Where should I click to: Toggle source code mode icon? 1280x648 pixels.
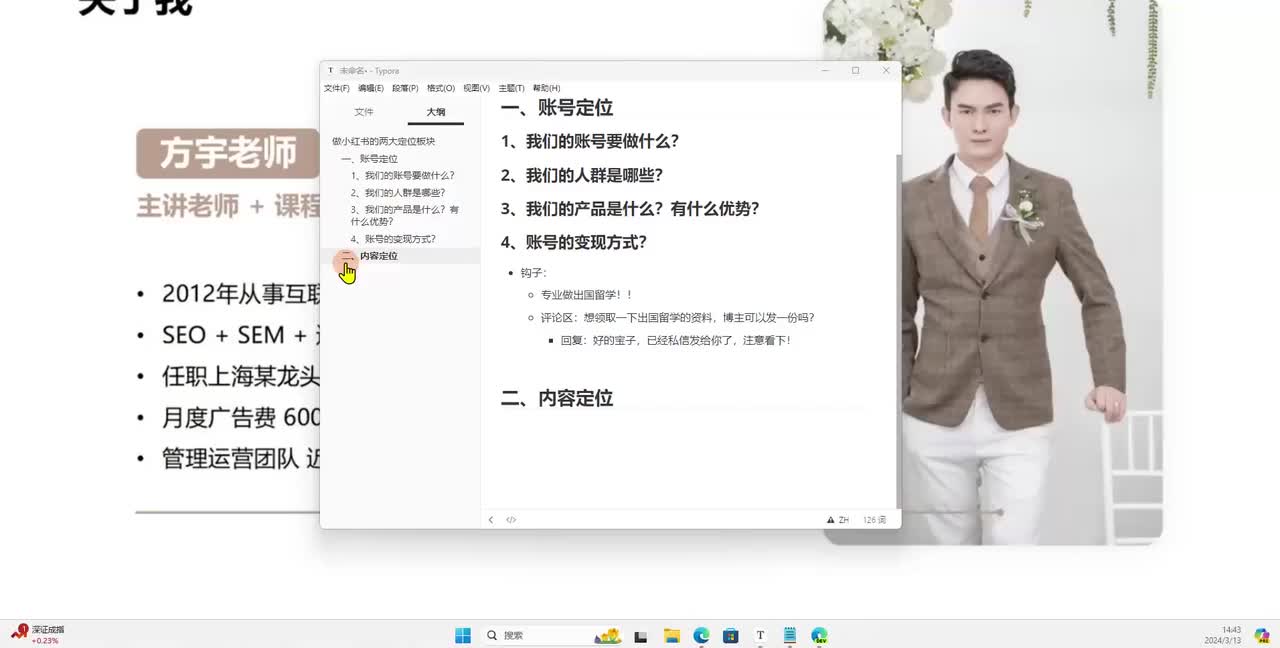click(x=511, y=520)
